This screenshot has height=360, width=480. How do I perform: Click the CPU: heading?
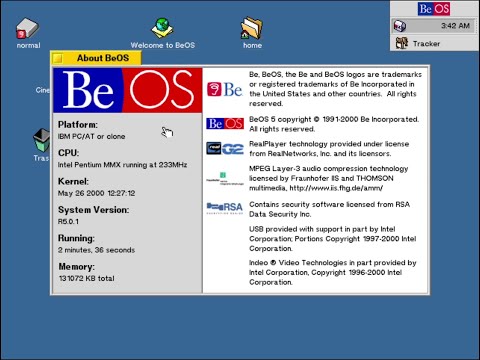pyautogui.click(x=68, y=153)
